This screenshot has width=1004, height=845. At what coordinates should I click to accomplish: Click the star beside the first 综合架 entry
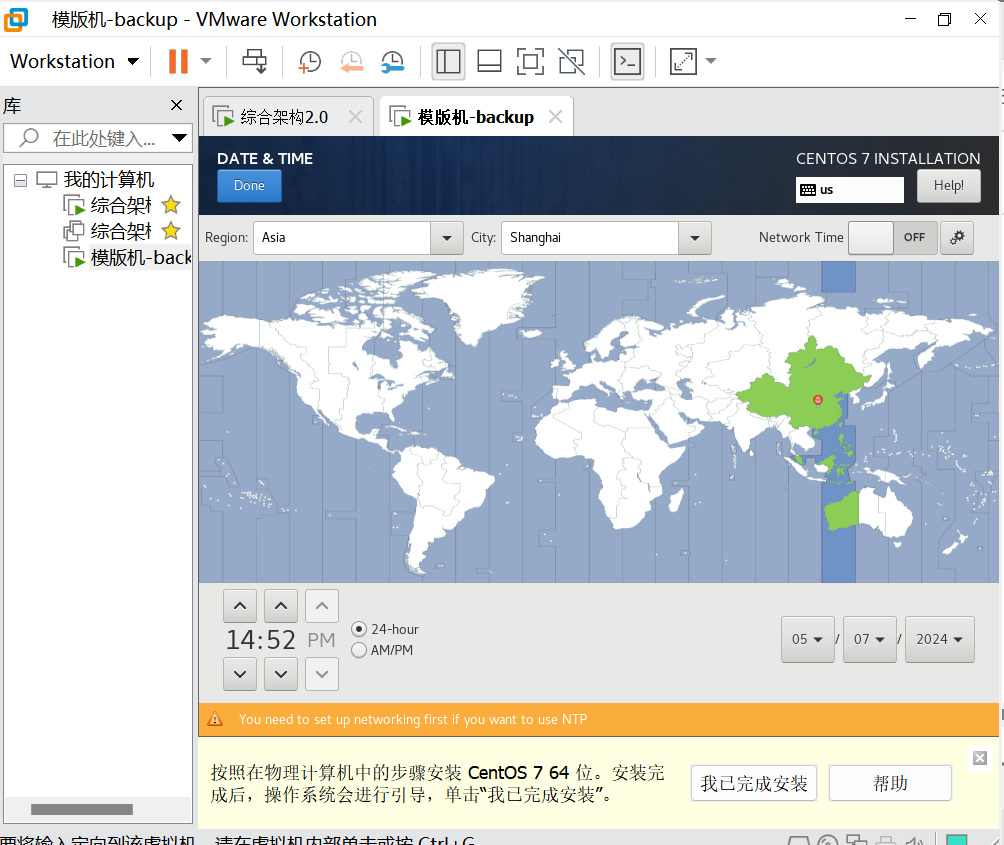tap(171, 205)
